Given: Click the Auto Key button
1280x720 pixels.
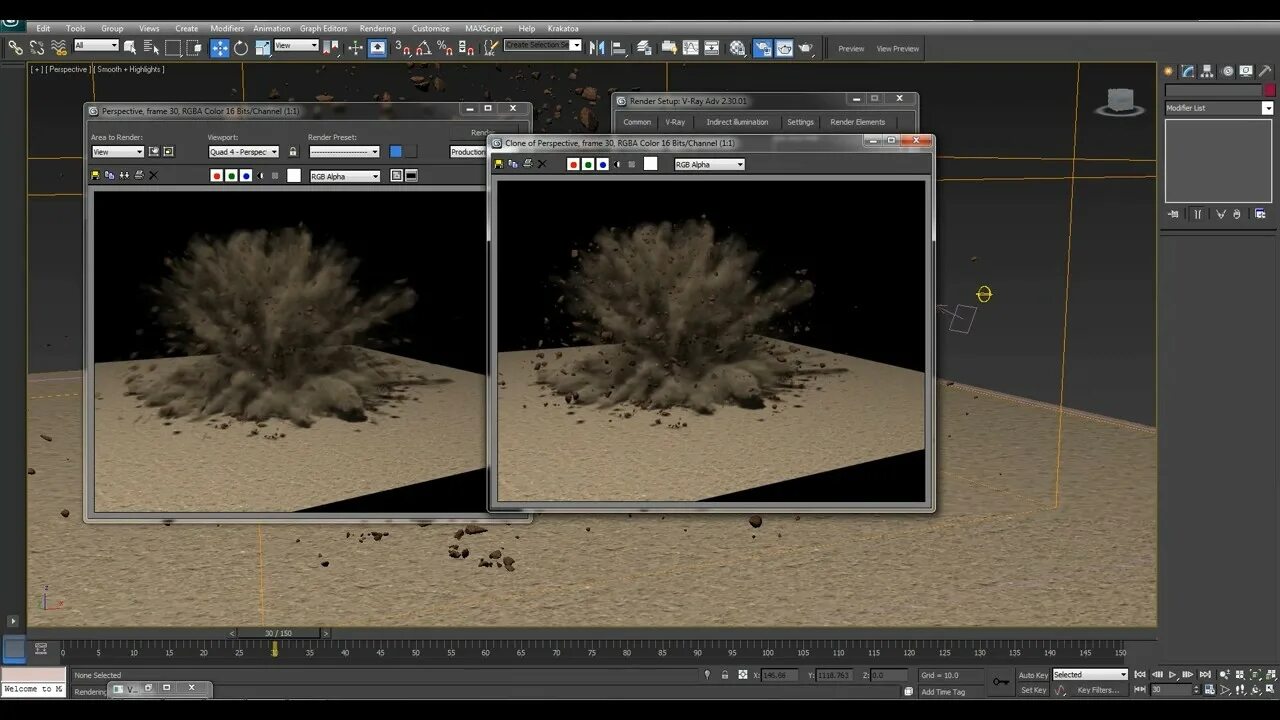Looking at the screenshot, I should (x=1033, y=675).
